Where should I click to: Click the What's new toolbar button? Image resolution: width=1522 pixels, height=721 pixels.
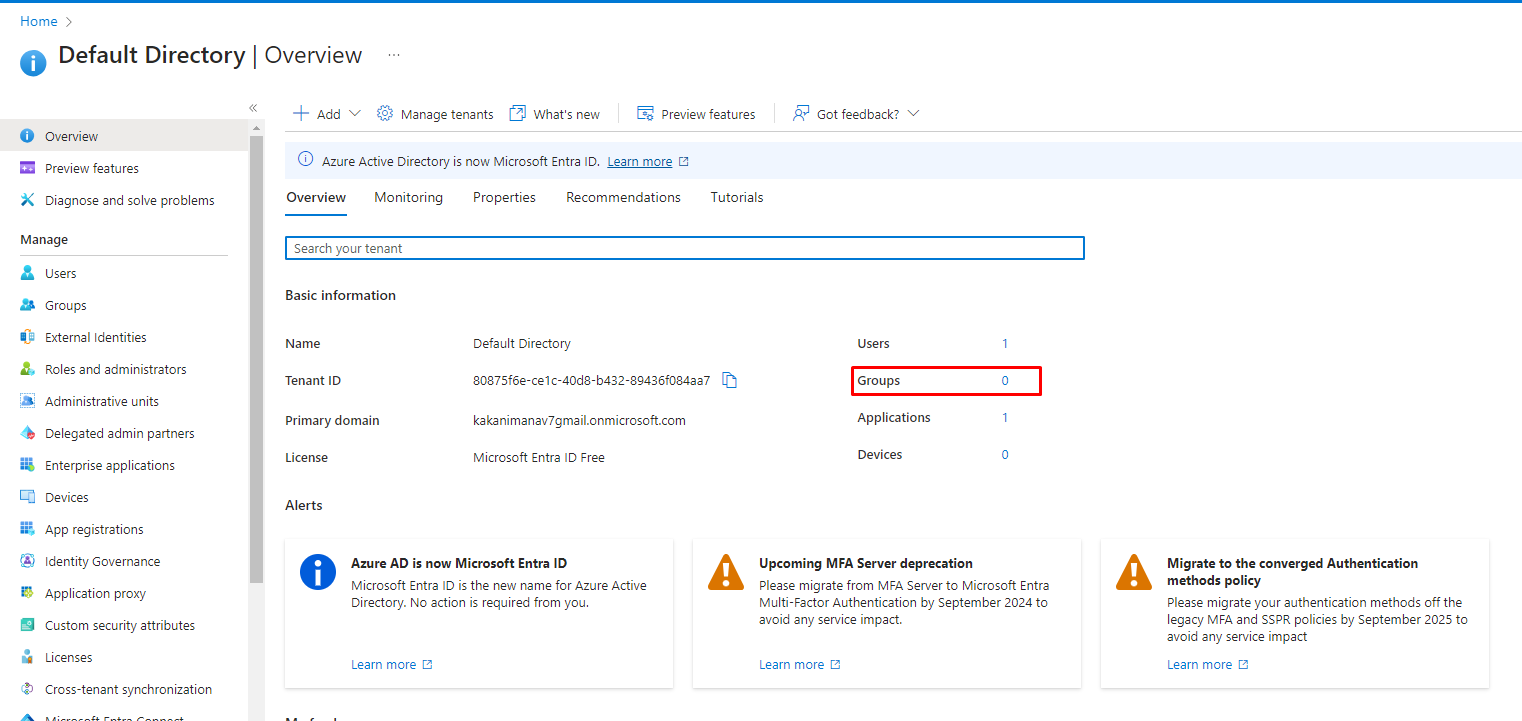point(555,114)
